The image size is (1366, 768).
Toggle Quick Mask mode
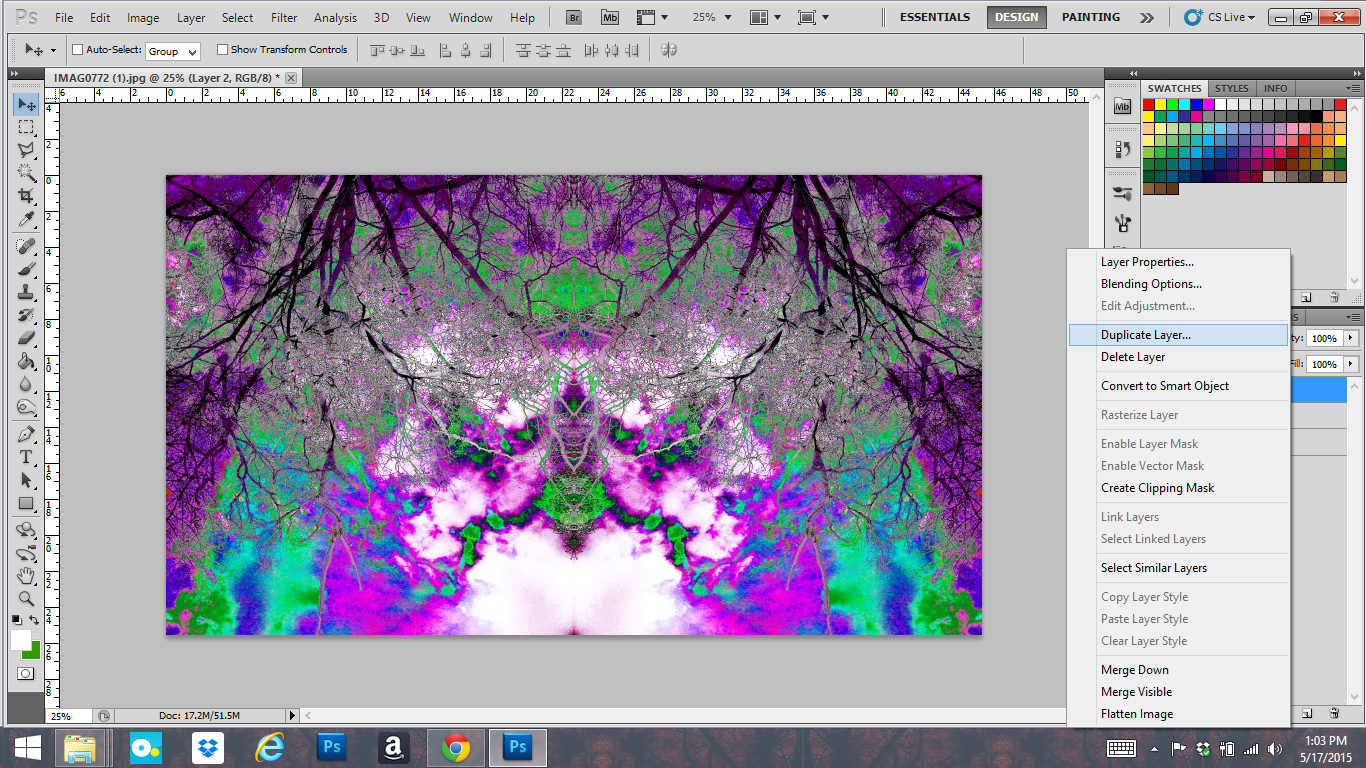point(26,673)
